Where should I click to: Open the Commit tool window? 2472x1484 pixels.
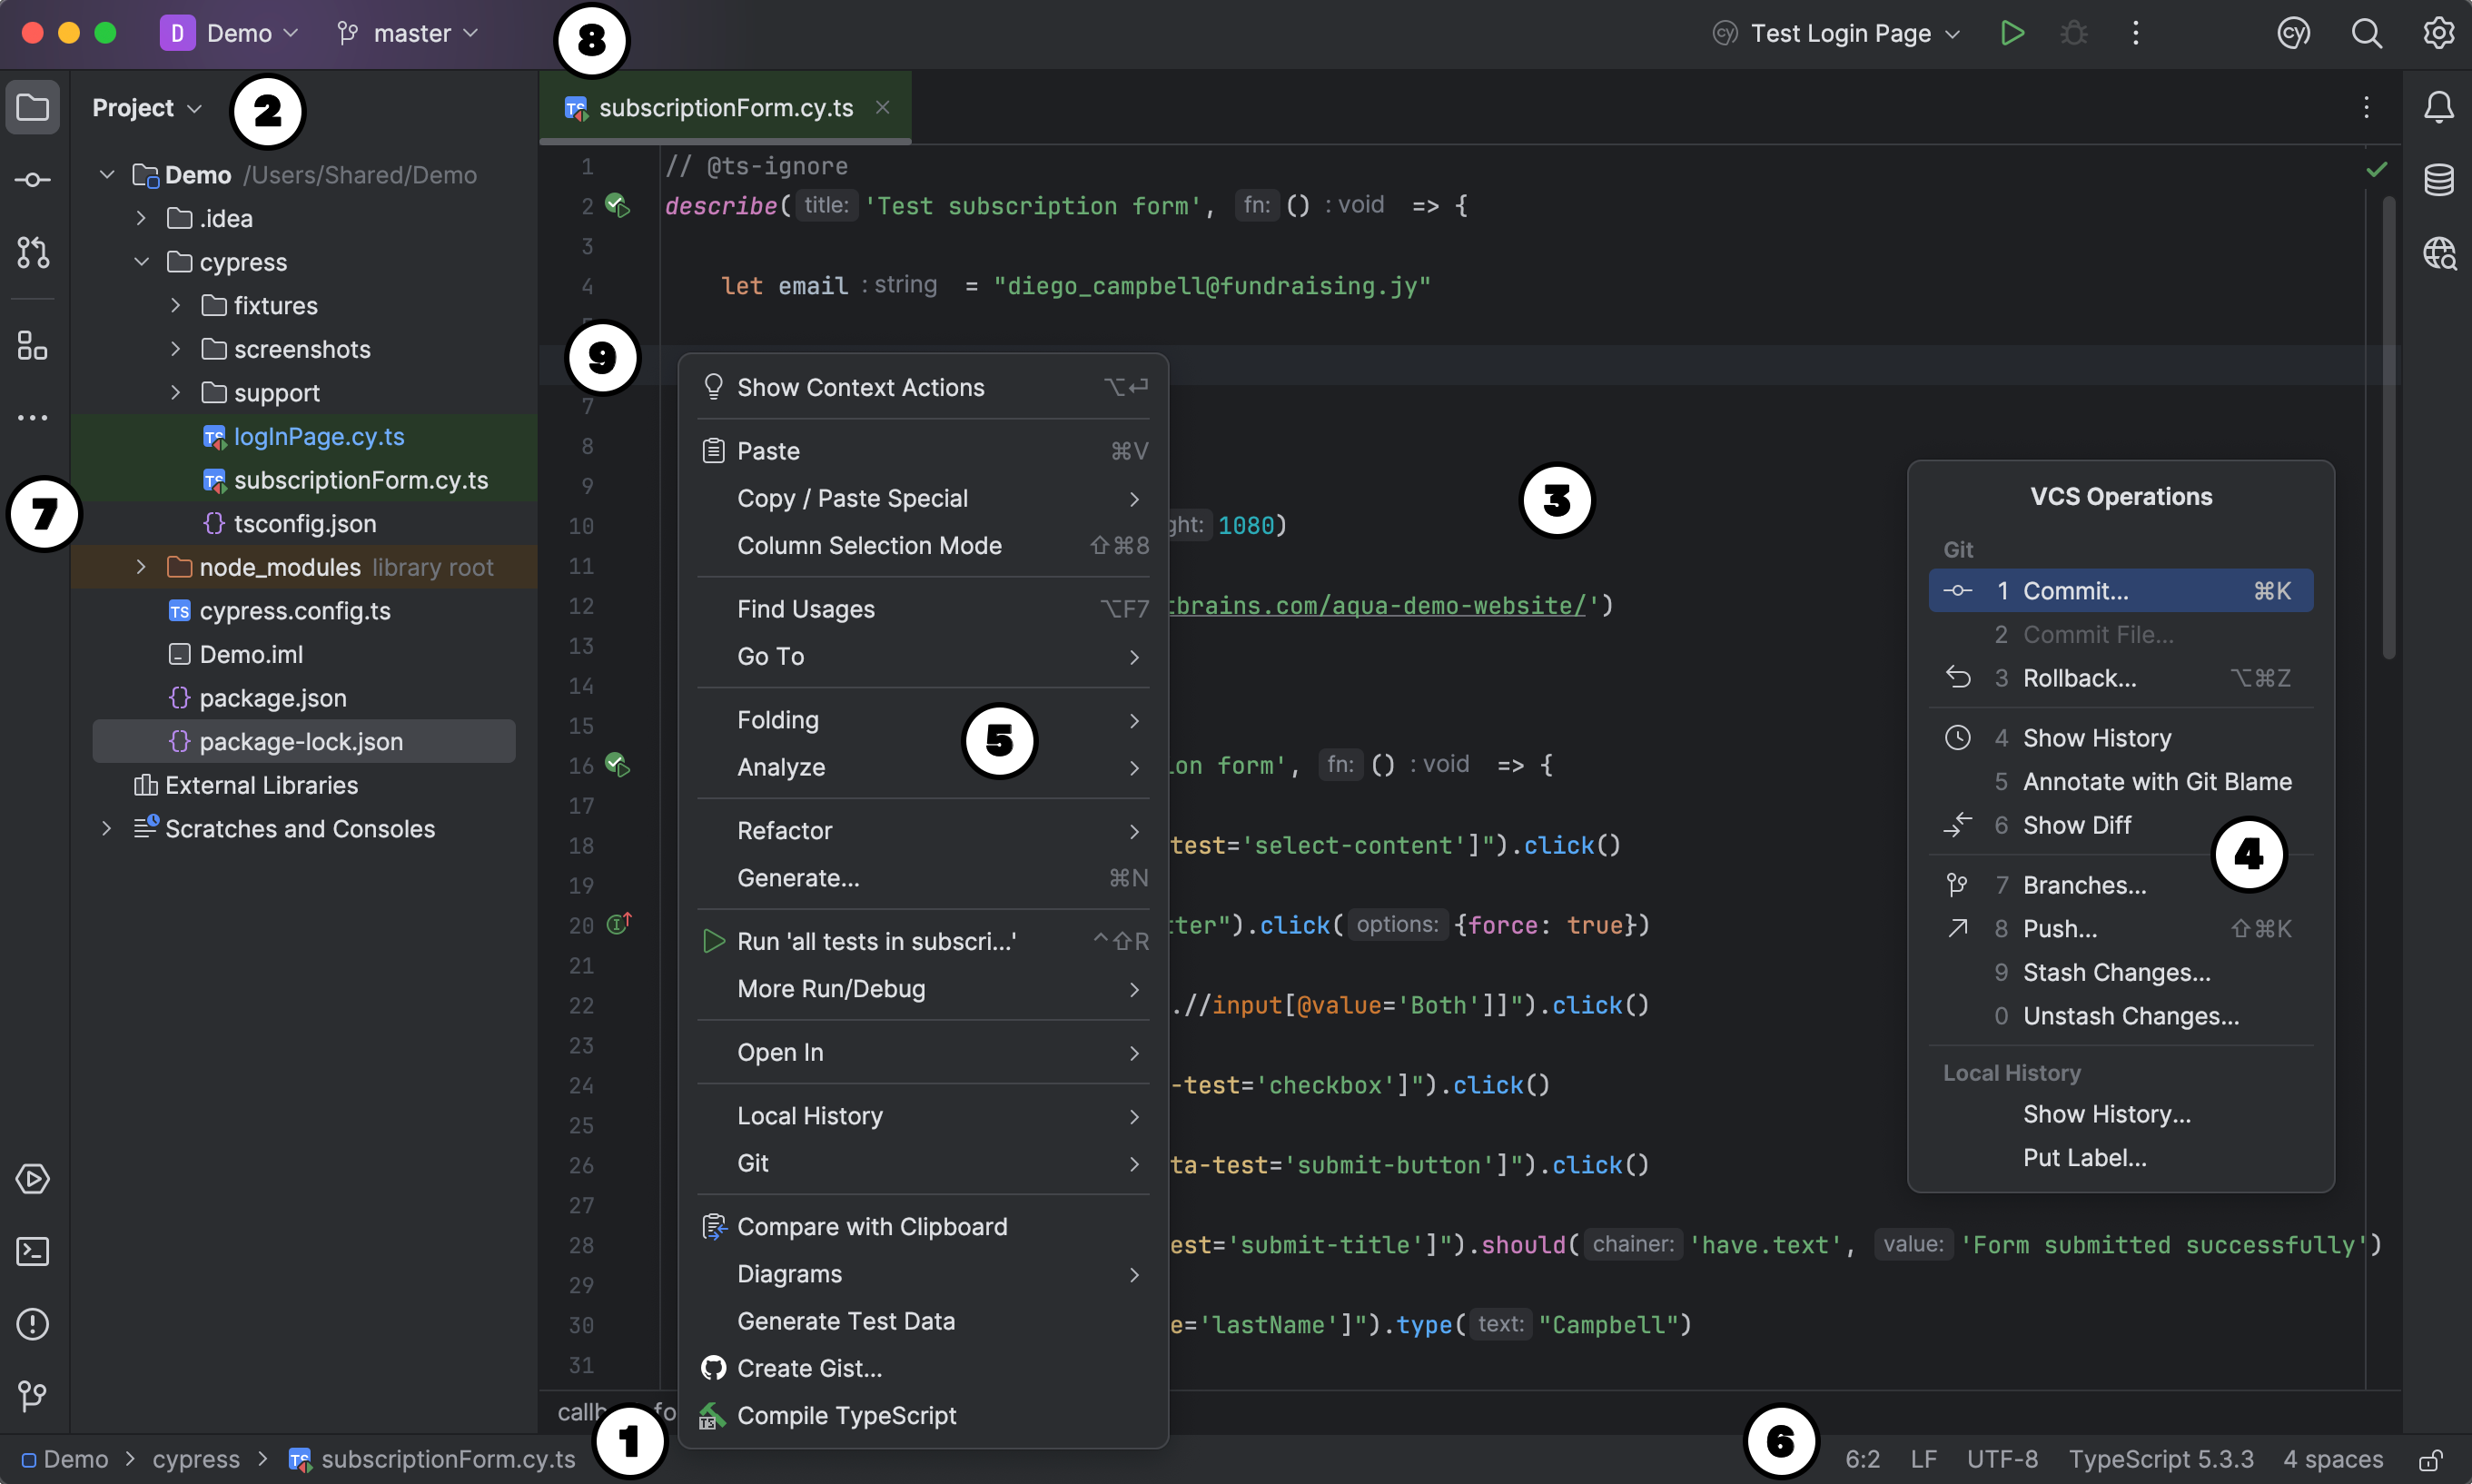pyautogui.click(x=33, y=180)
